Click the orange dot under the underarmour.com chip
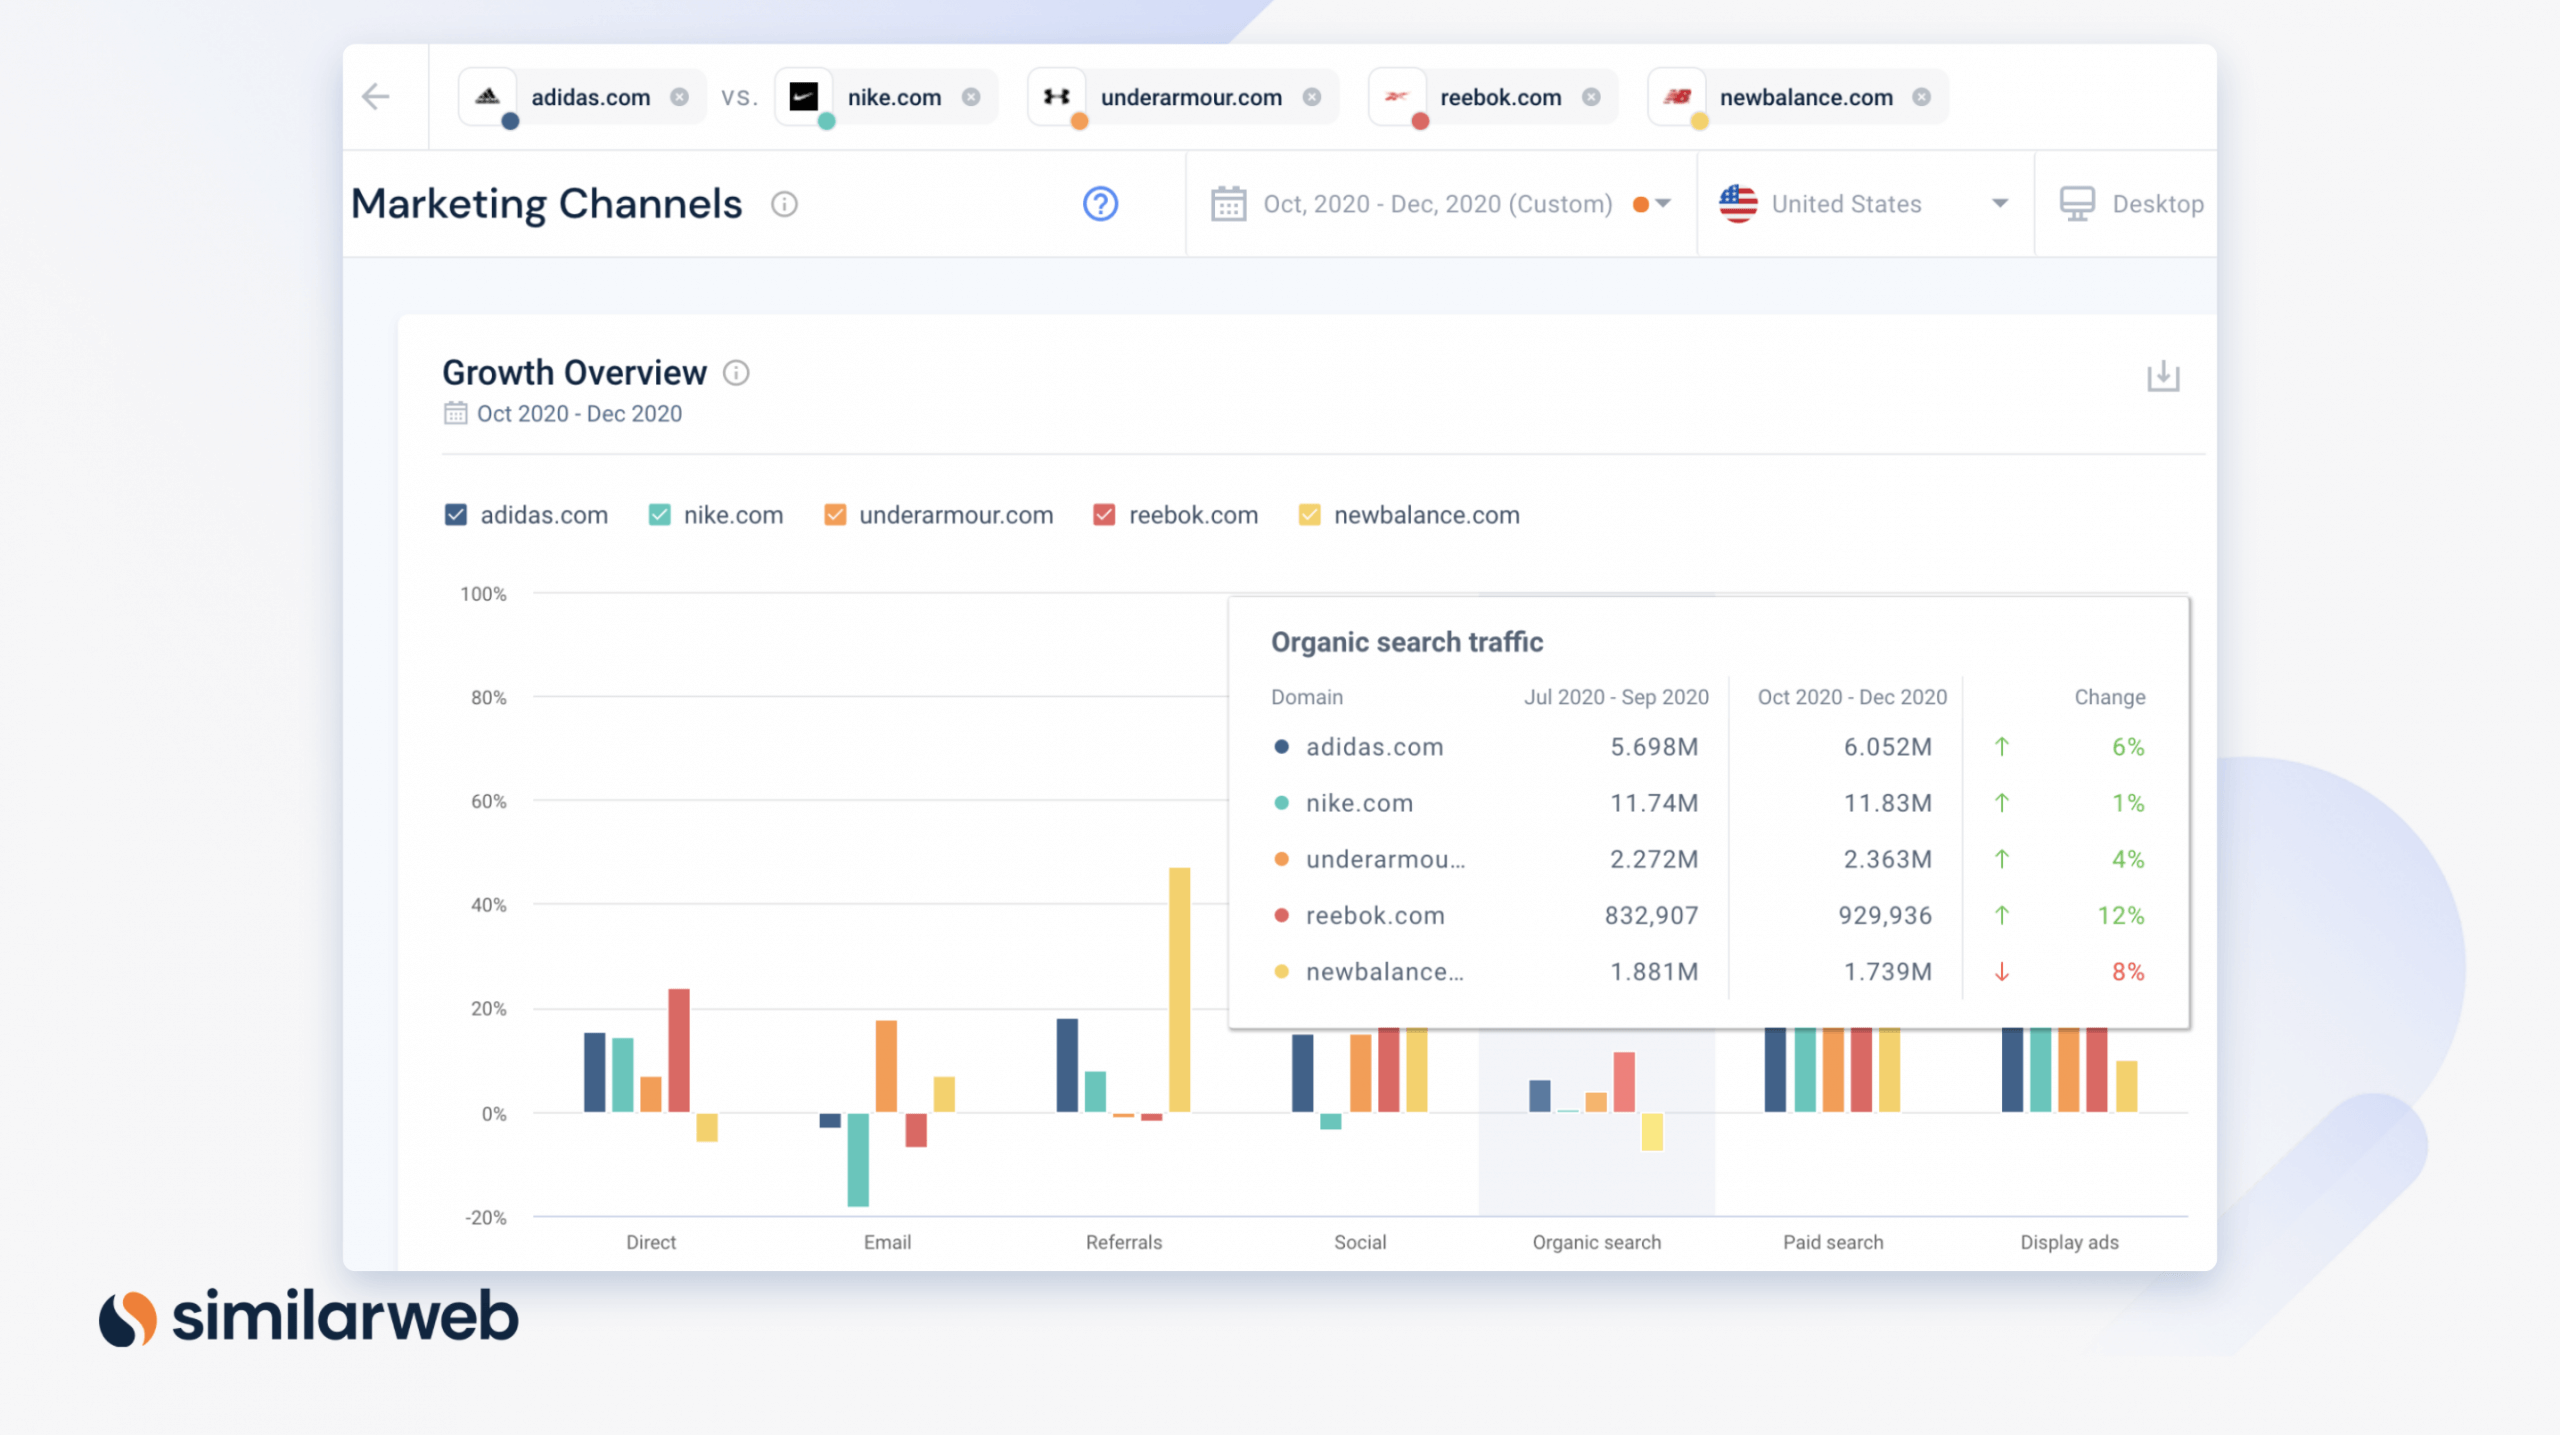The image size is (2560, 1435). click(x=1078, y=120)
